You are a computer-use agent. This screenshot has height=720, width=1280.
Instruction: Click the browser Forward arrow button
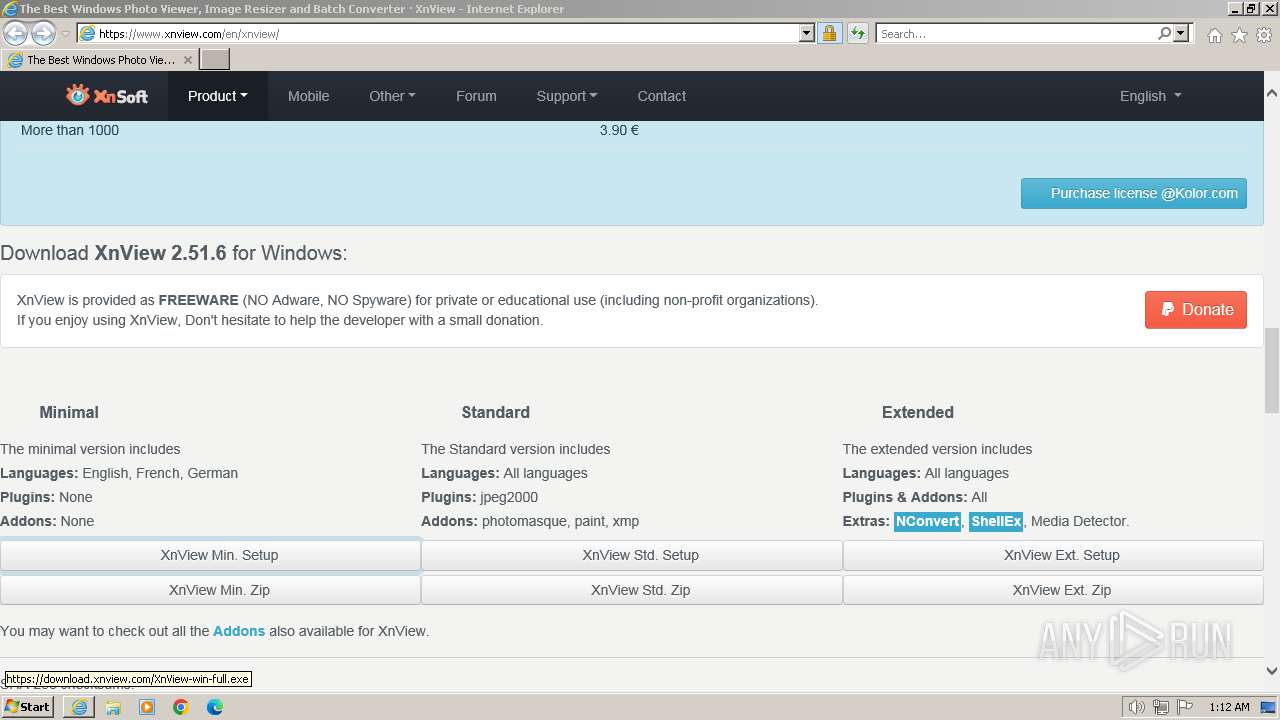click(43, 34)
